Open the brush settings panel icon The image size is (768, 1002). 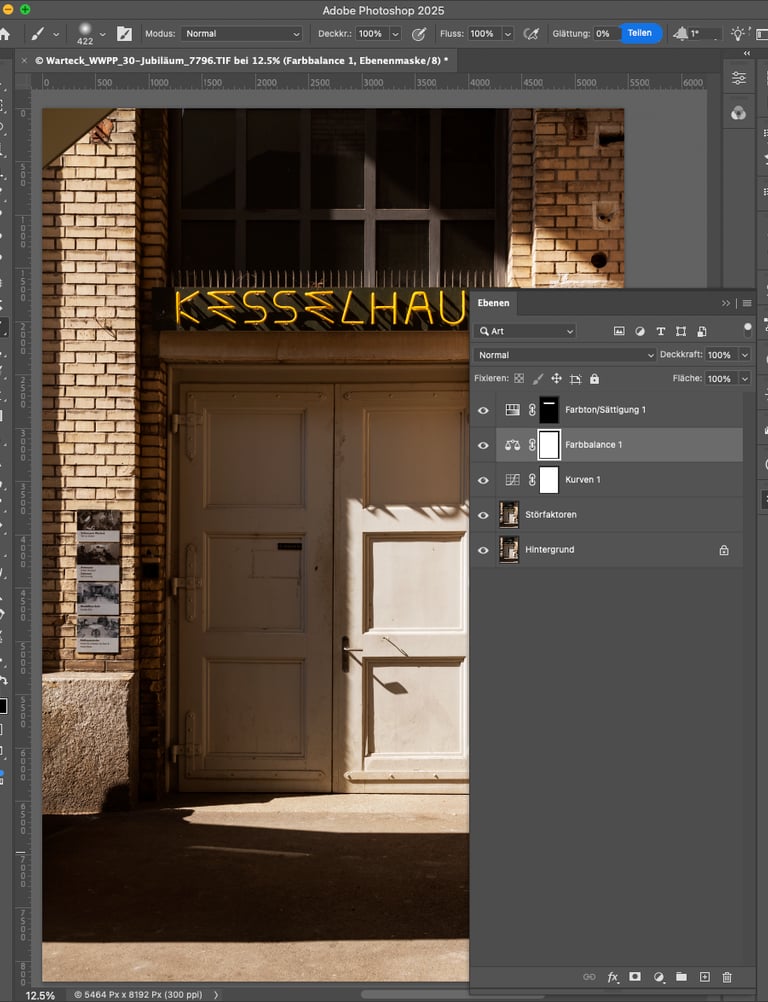tap(124, 34)
